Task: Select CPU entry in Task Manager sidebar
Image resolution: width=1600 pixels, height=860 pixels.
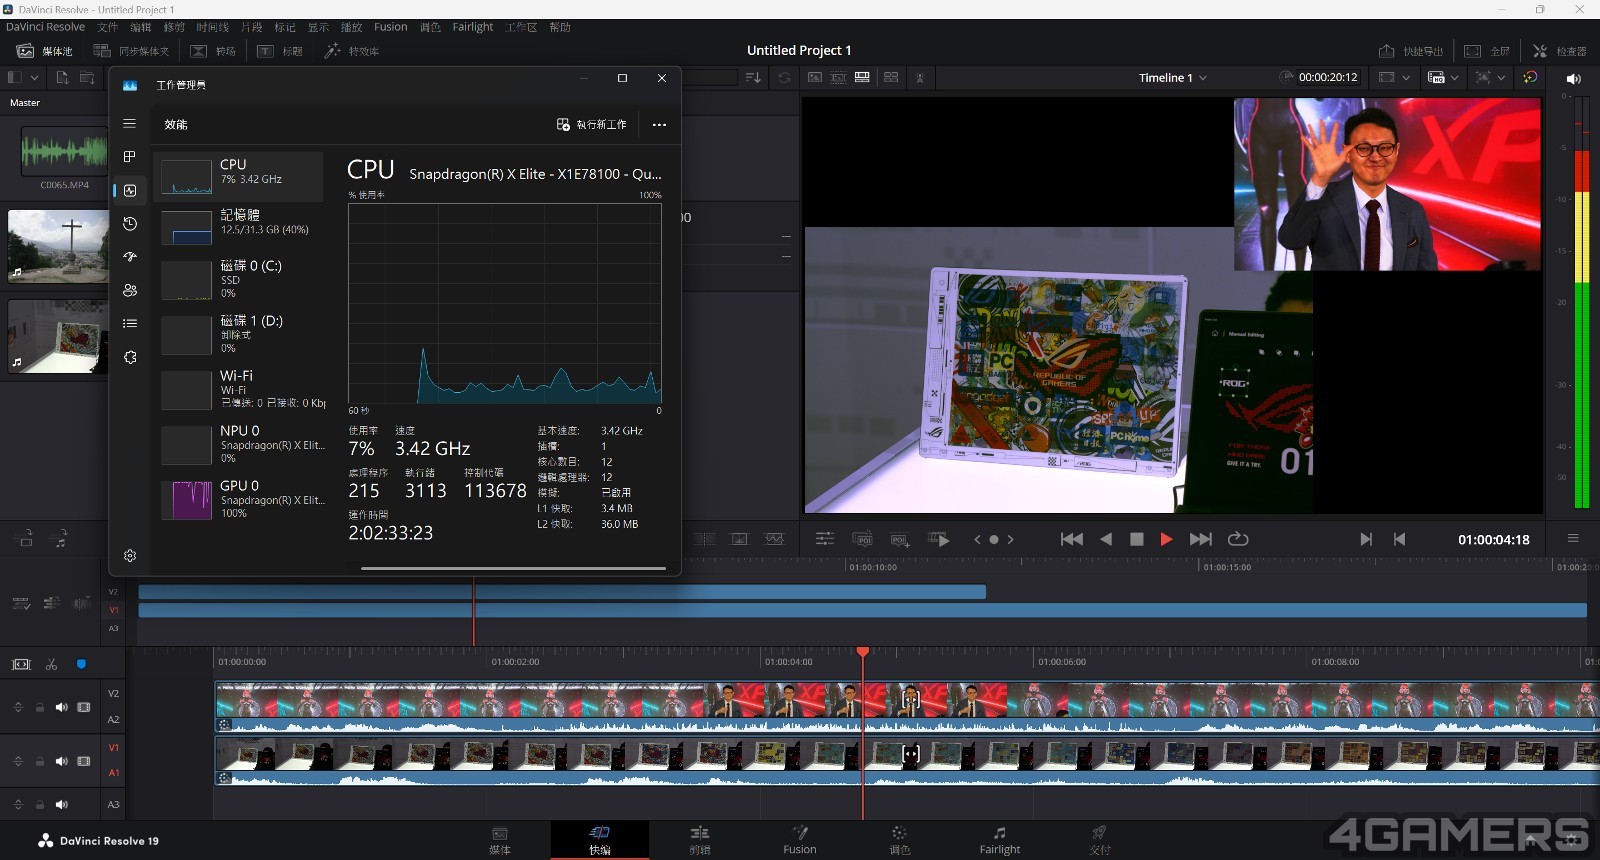Action: pos(239,177)
